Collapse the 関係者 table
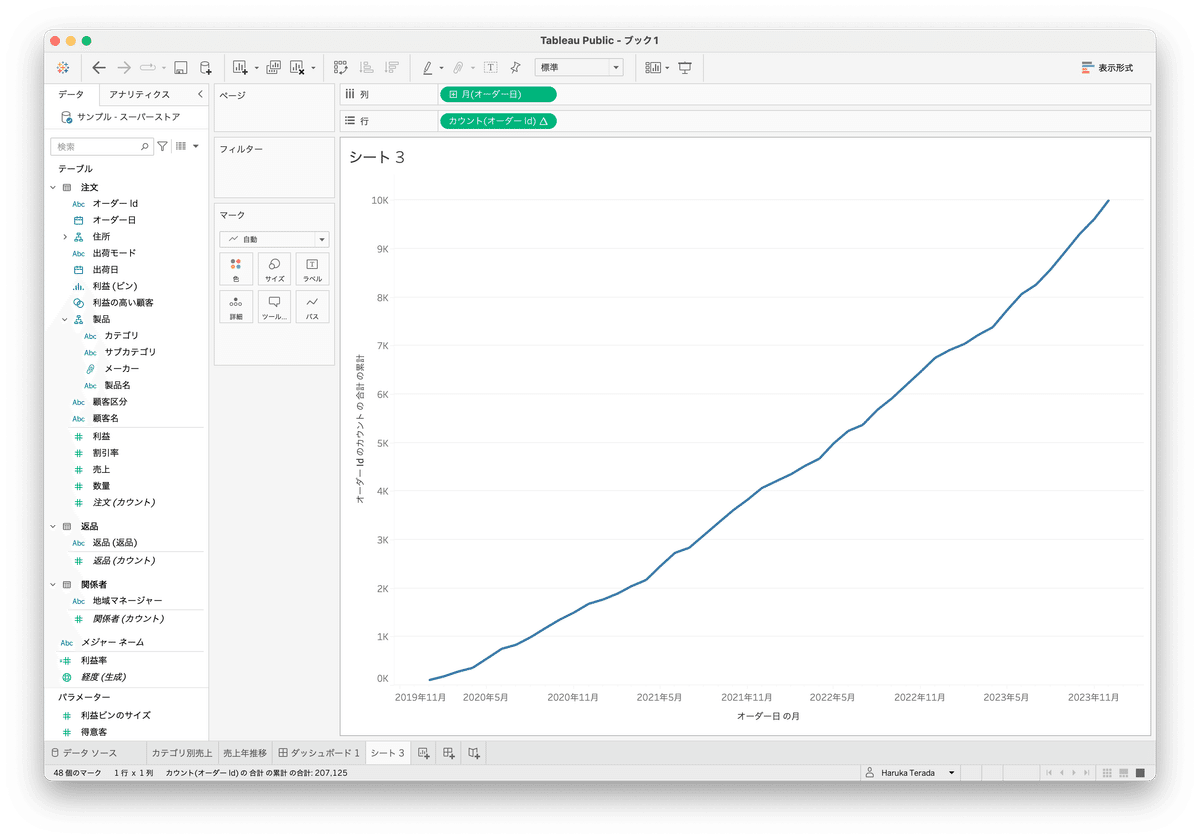 click(x=53, y=584)
